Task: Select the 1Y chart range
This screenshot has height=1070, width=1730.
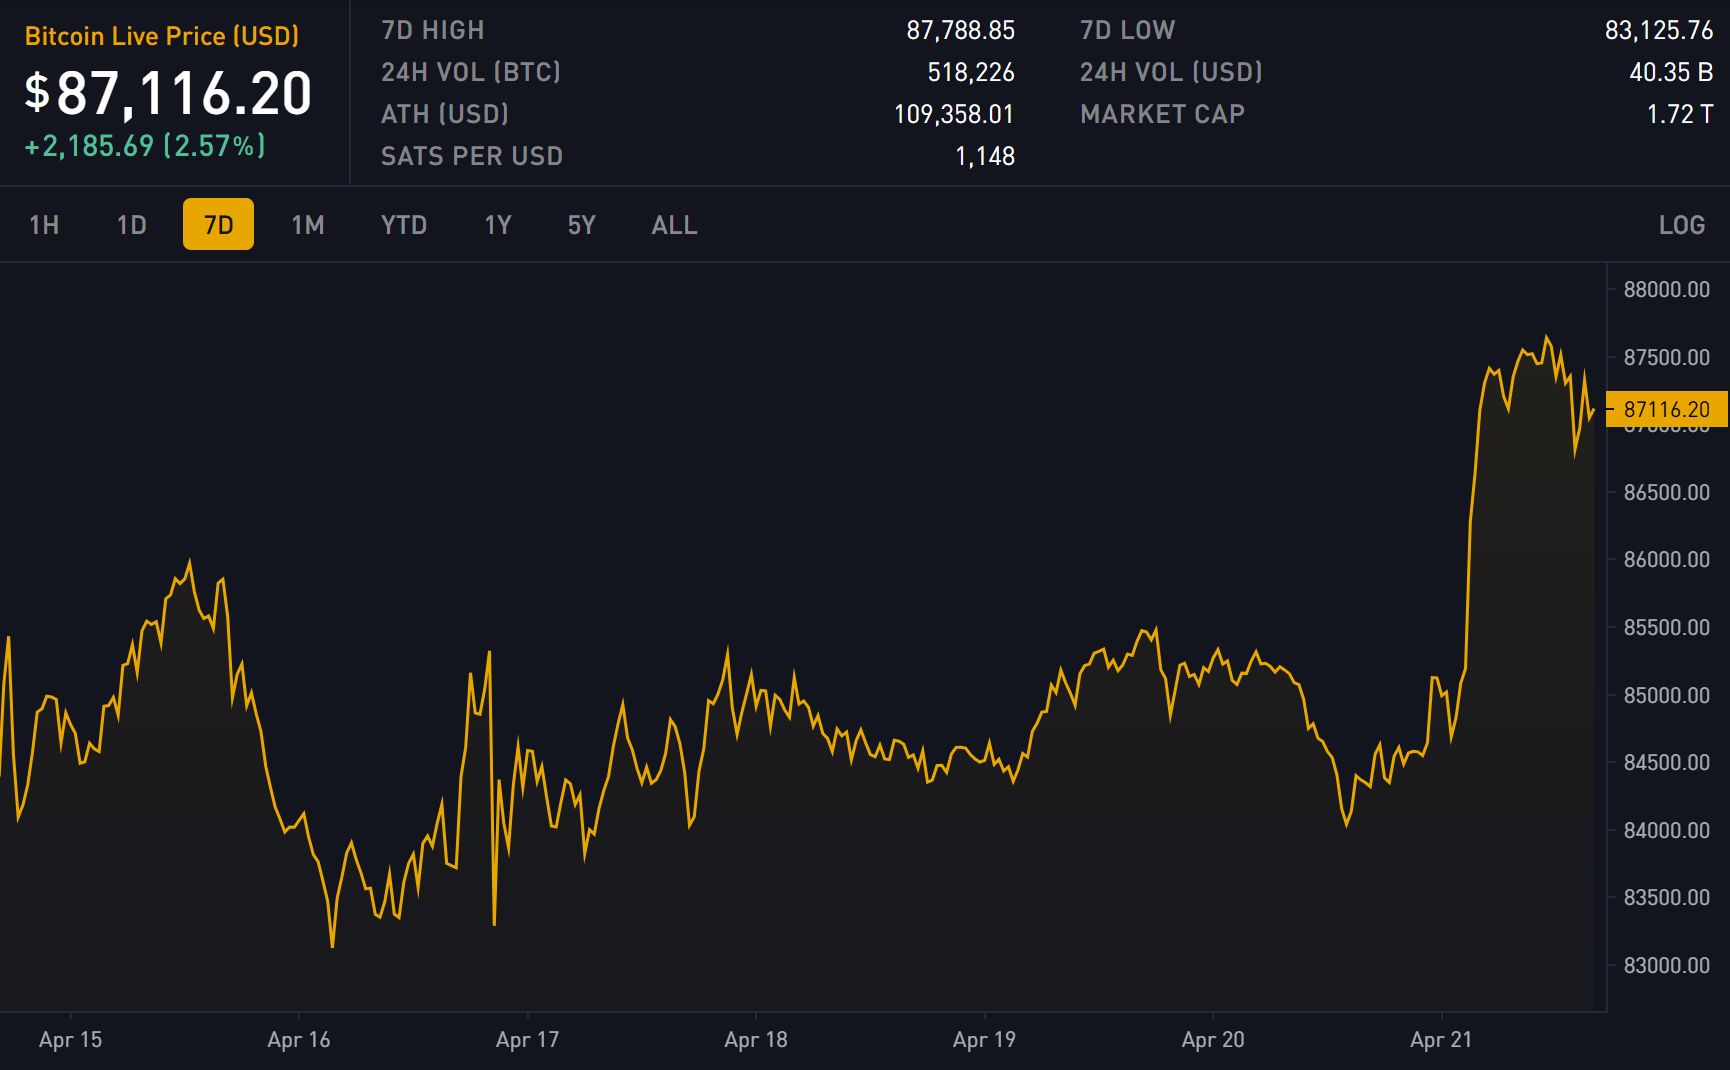Action: click(498, 225)
